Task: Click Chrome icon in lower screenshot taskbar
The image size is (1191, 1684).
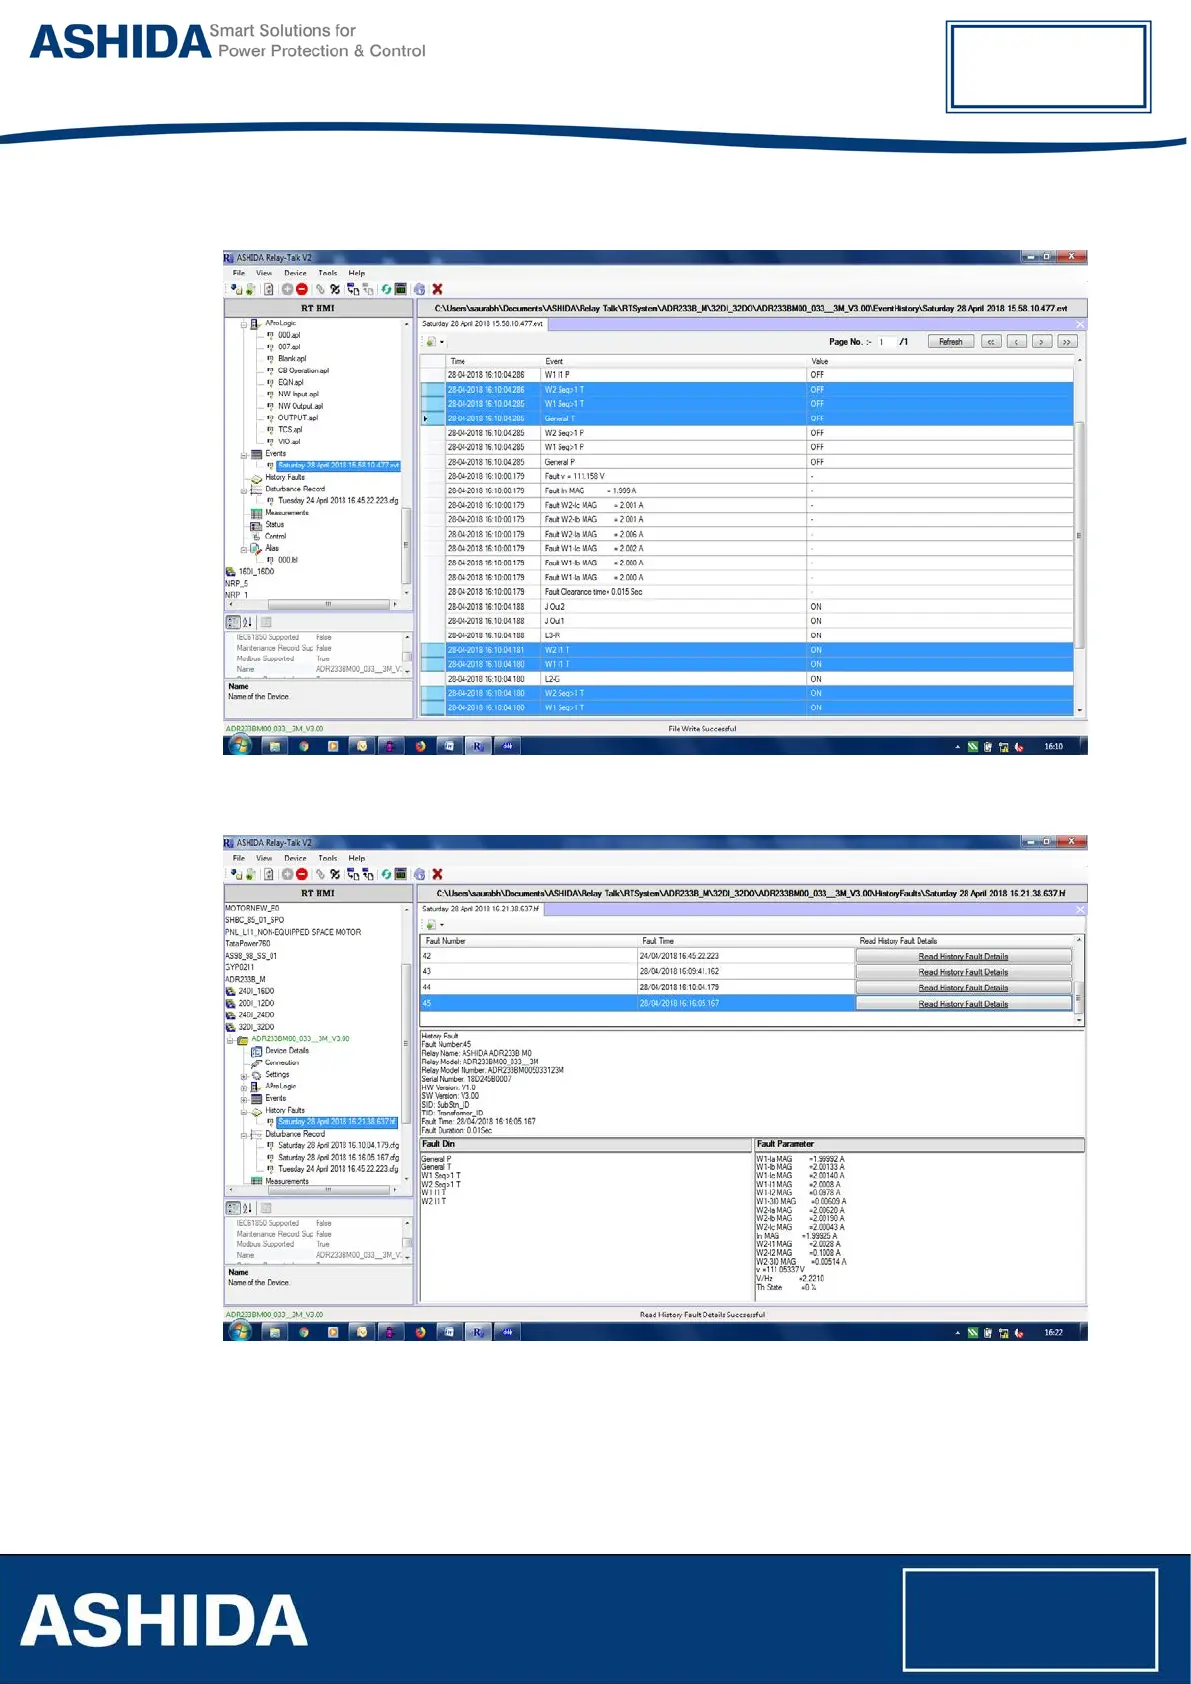Action: 304,1332
